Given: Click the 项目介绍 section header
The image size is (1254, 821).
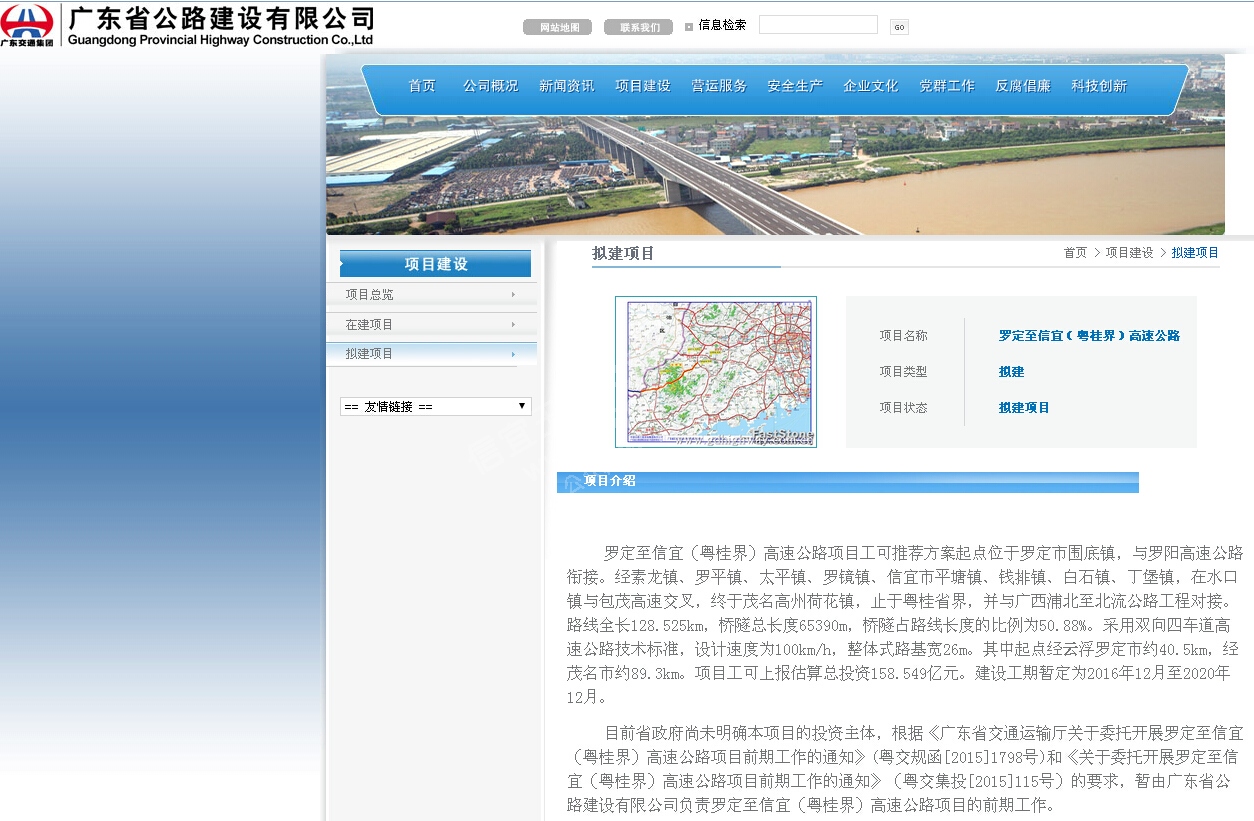Looking at the screenshot, I should pos(848,482).
